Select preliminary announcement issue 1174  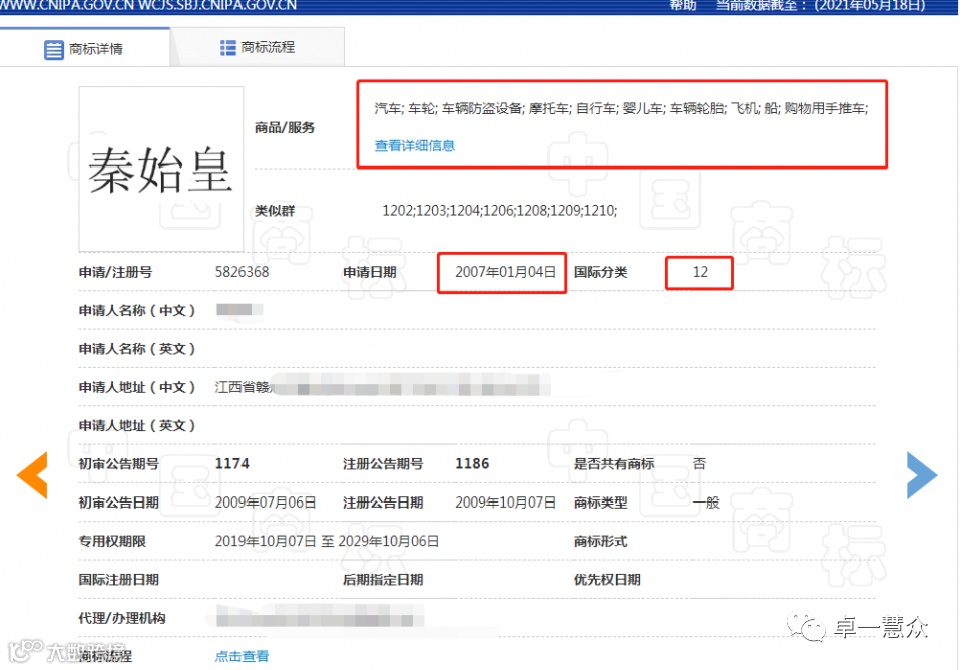[x=232, y=464]
